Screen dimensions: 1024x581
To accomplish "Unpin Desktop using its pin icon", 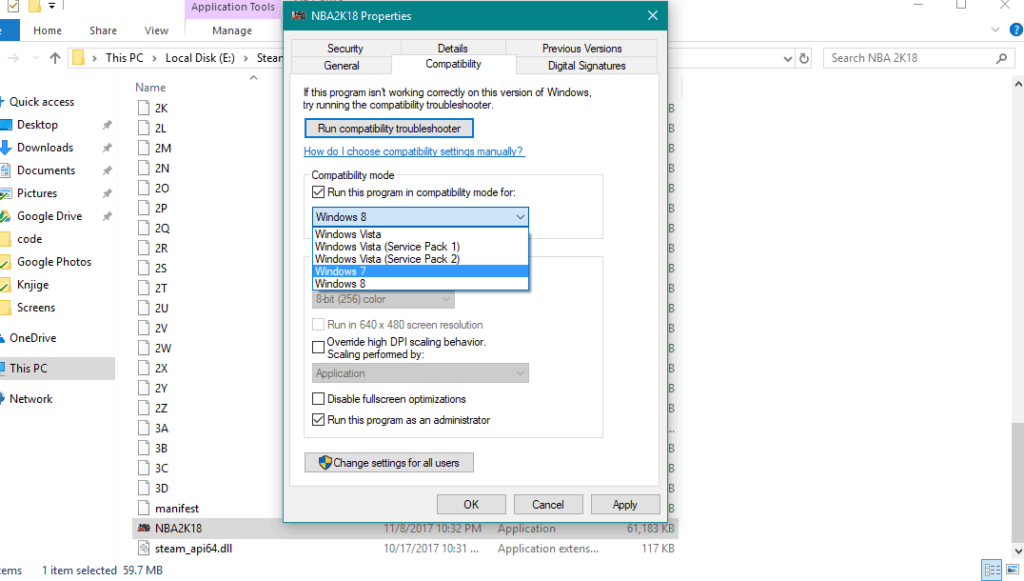I will click(107, 125).
